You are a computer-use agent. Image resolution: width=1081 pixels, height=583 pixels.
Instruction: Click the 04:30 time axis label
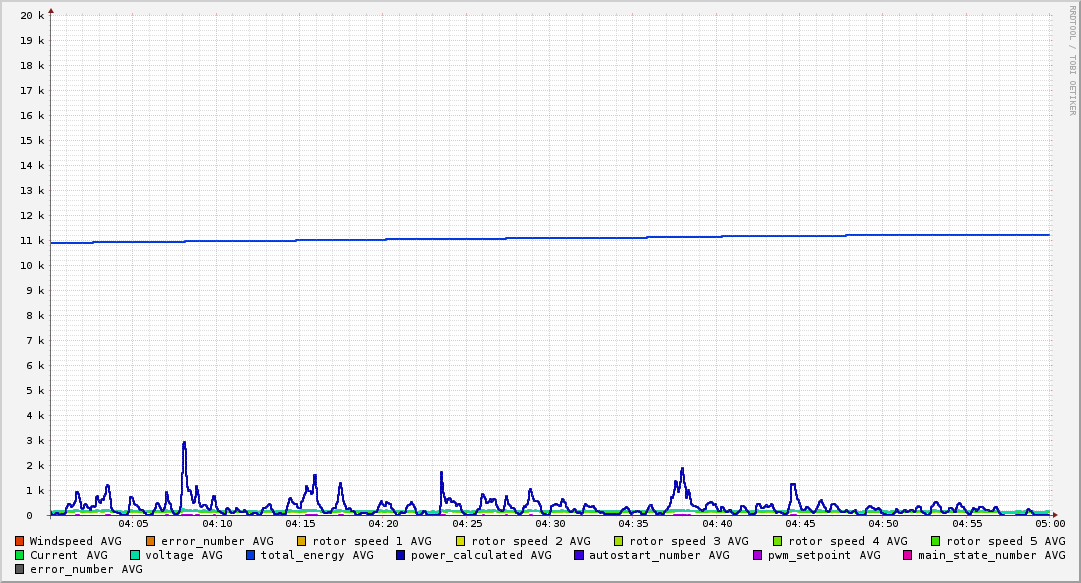550,523
